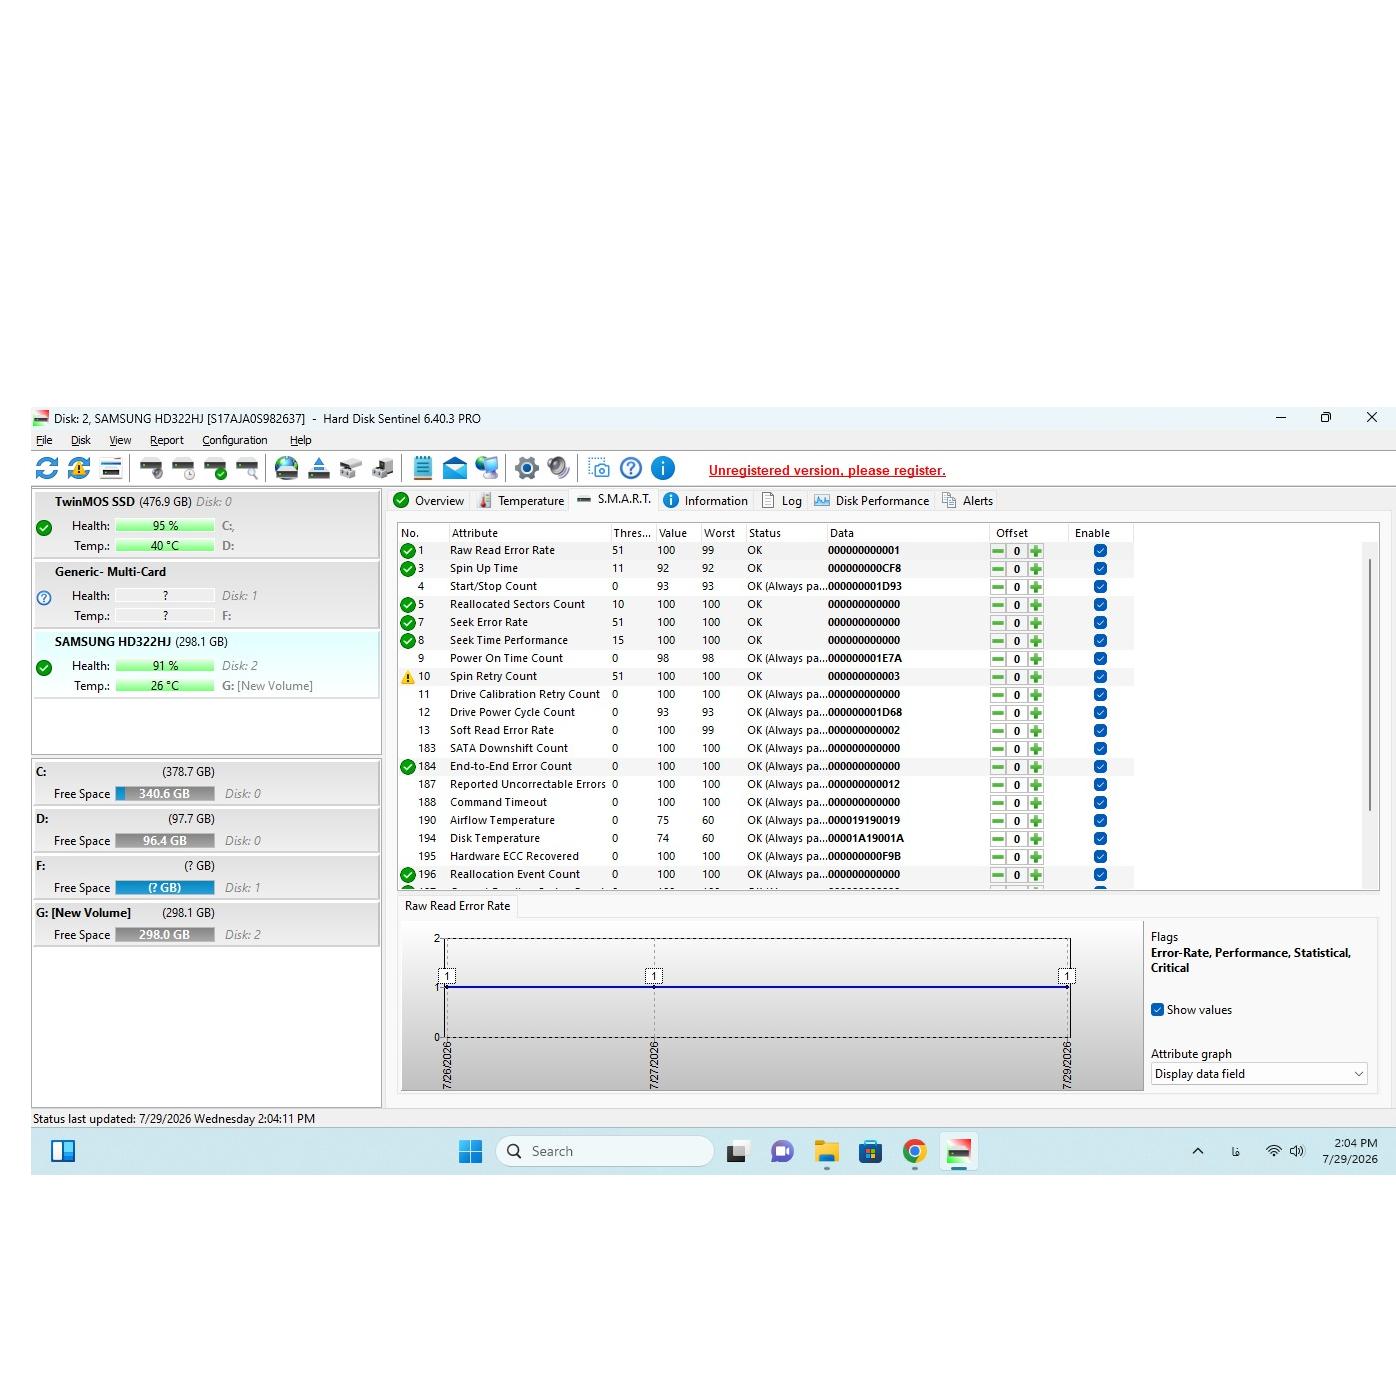The image size is (1396, 1396).
Task: Open the Disk menu
Action: 81,440
